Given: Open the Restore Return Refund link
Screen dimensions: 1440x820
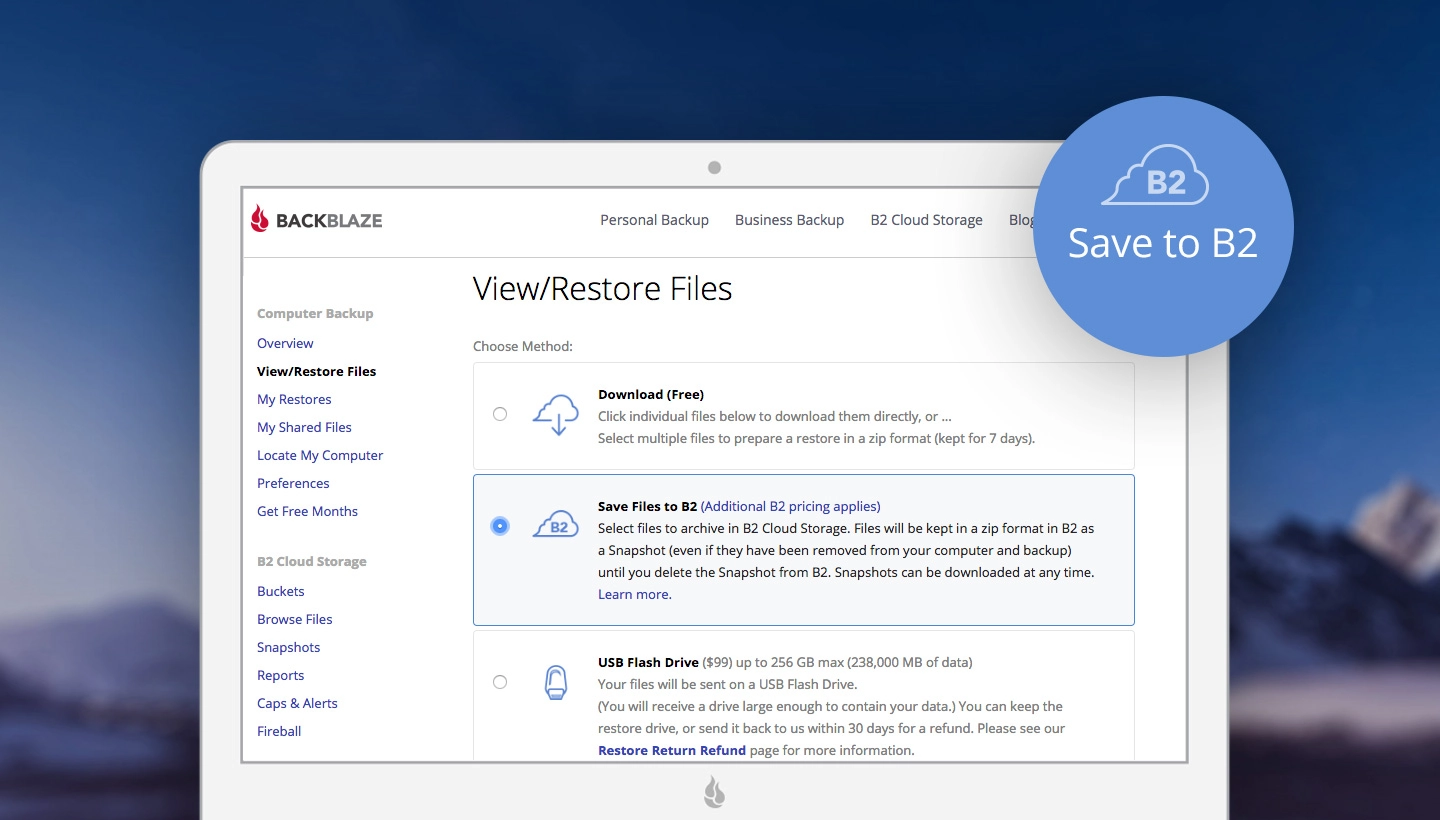Looking at the screenshot, I should tap(672, 750).
